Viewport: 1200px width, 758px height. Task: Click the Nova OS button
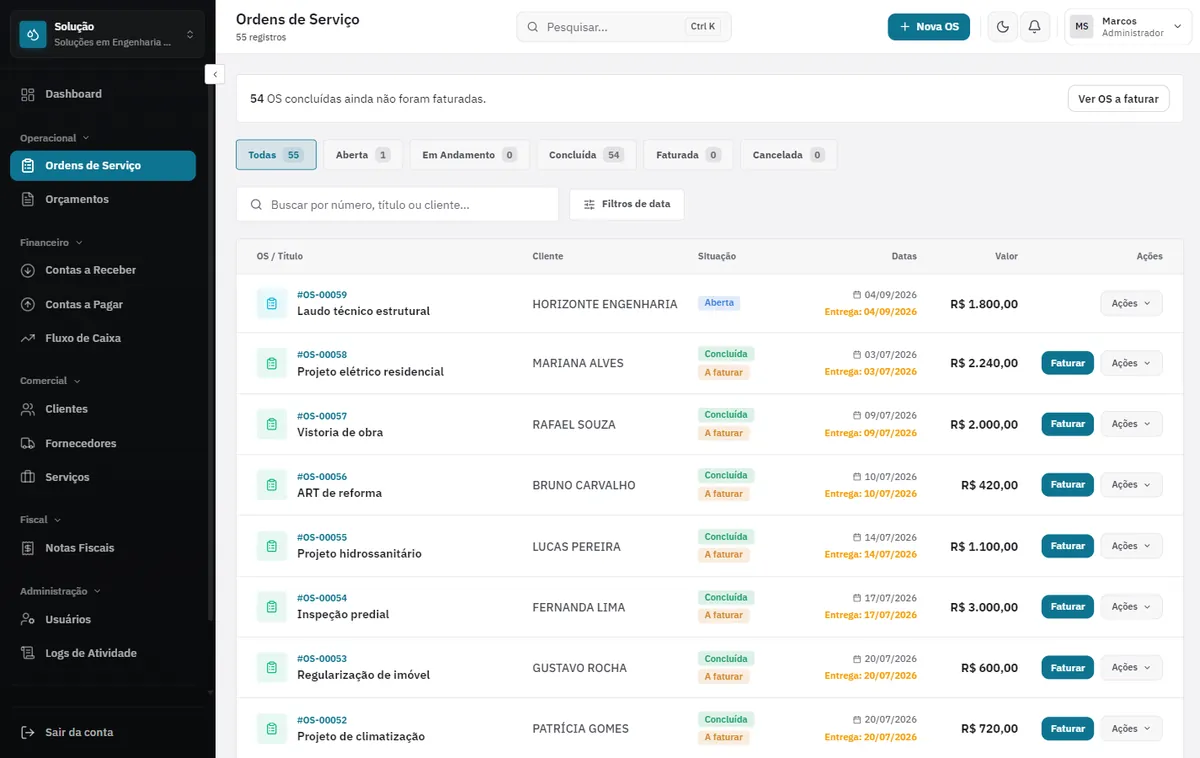(929, 27)
